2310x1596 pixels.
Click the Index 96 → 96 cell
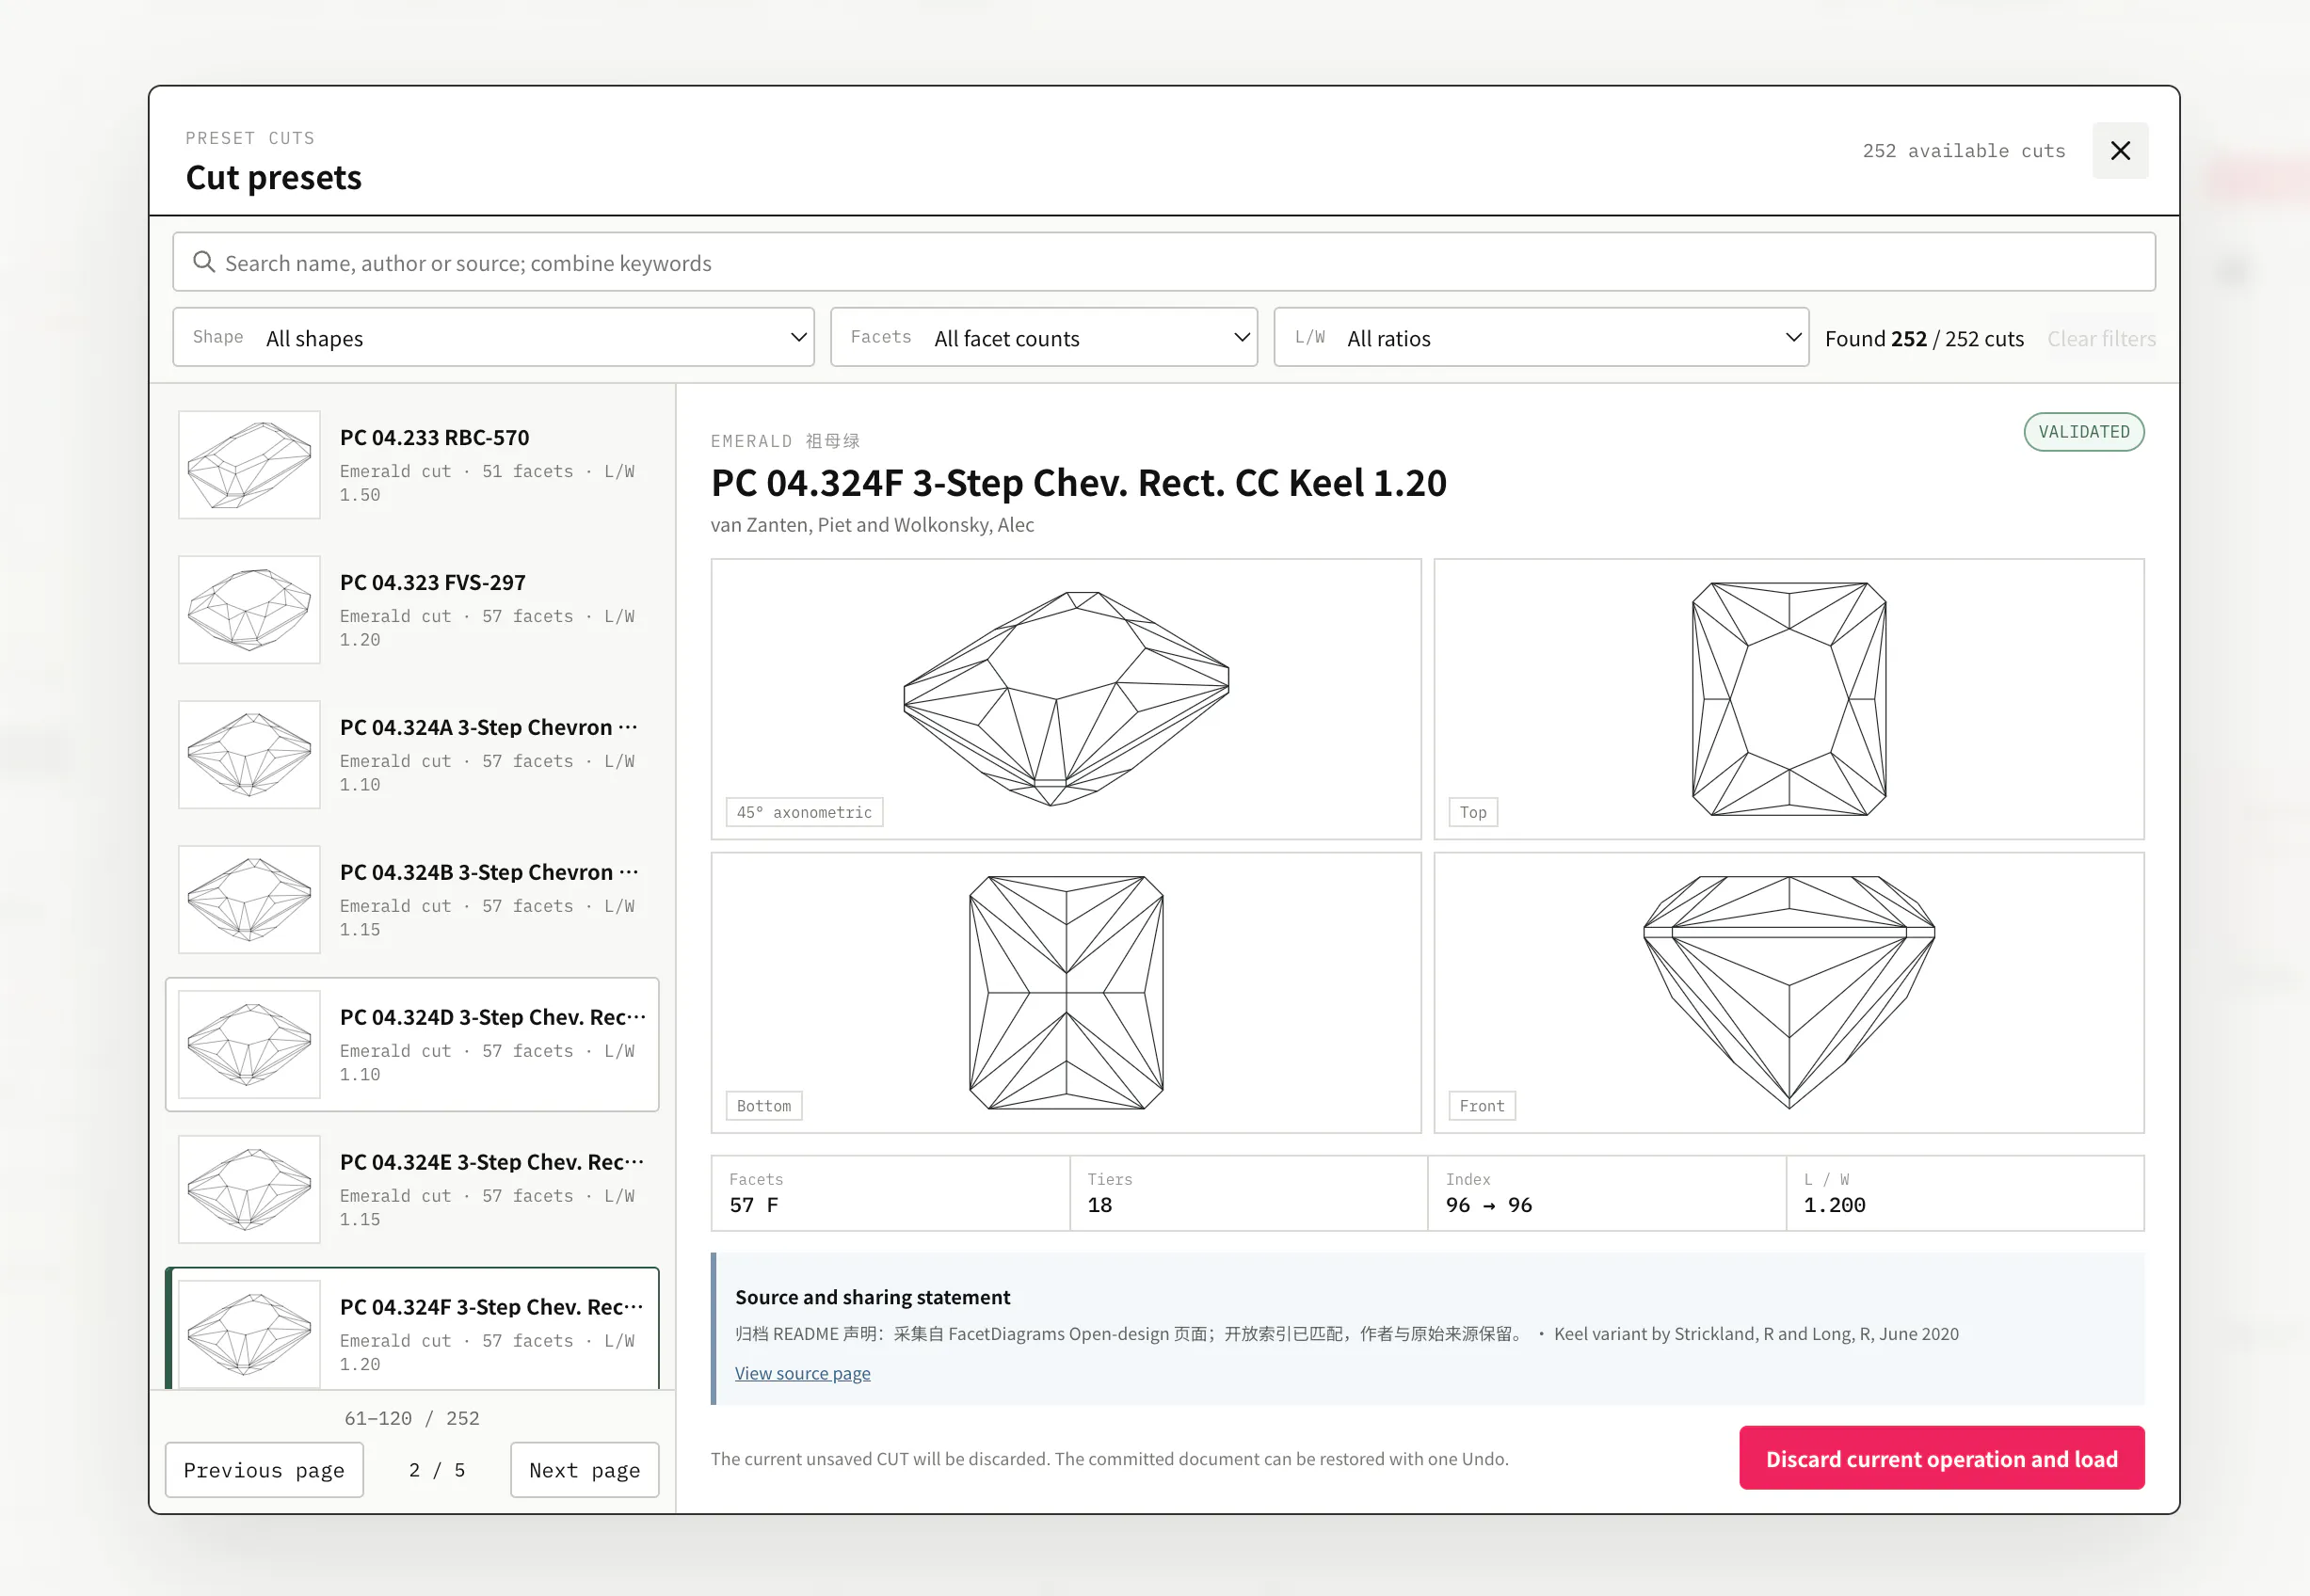[x=1607, y=1194]
